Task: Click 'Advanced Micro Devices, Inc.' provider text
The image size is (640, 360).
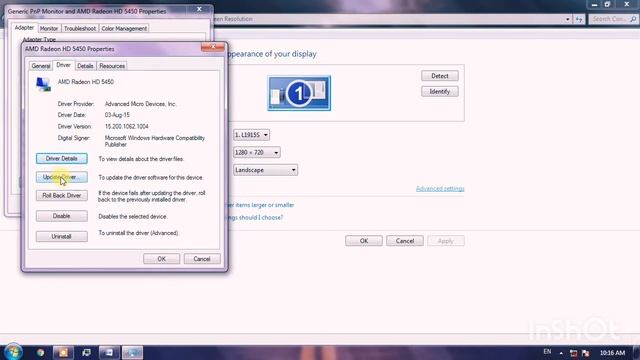Action: pos(140,104)
